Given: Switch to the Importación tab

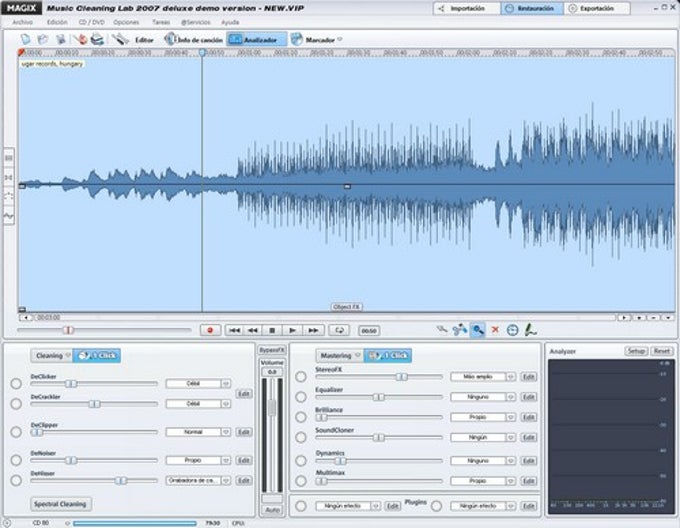Looking at the screenshot, I should click(x=467, y=9).
